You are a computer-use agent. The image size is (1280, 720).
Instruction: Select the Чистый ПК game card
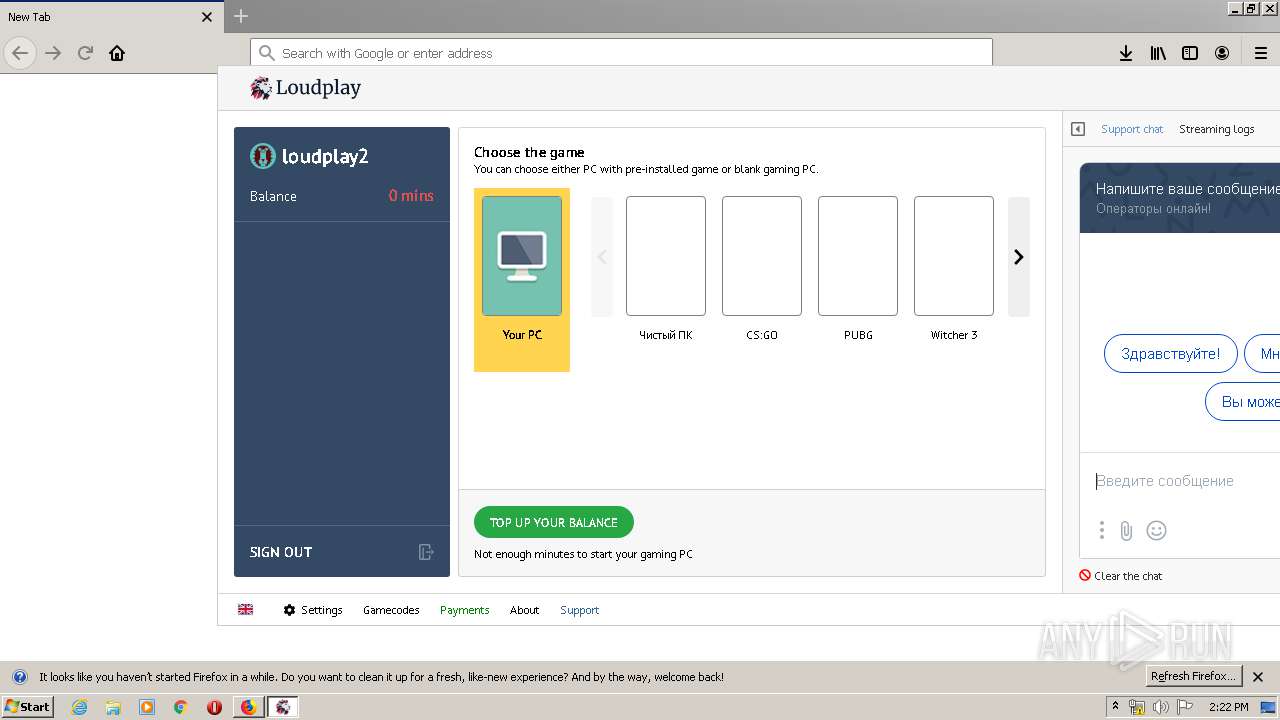[666, 268]
